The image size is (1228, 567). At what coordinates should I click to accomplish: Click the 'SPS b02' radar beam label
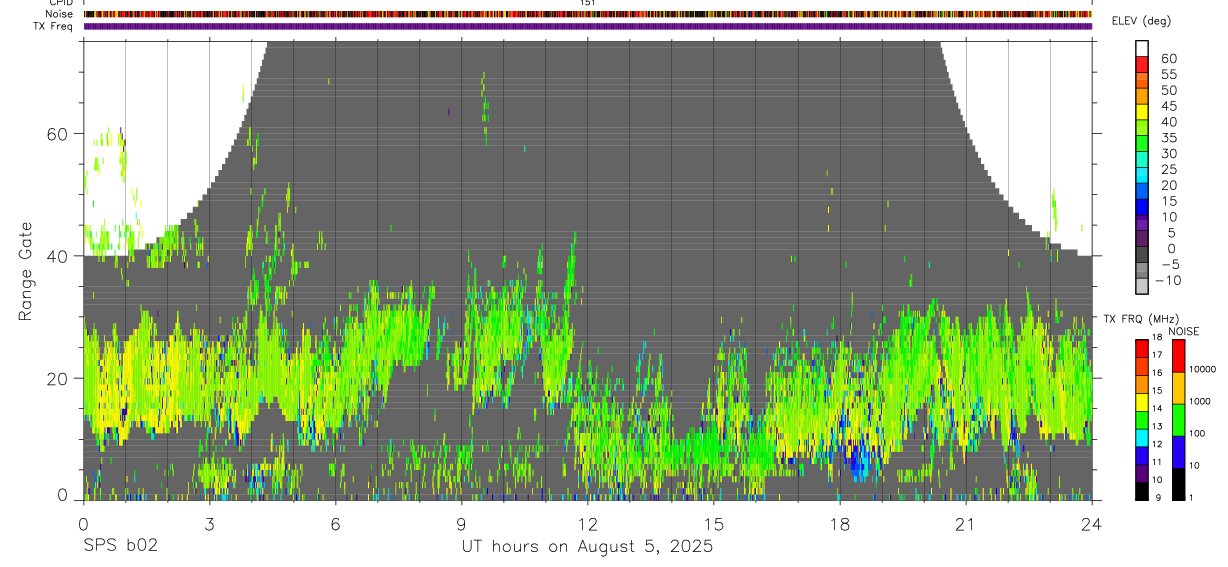point(120,546)
